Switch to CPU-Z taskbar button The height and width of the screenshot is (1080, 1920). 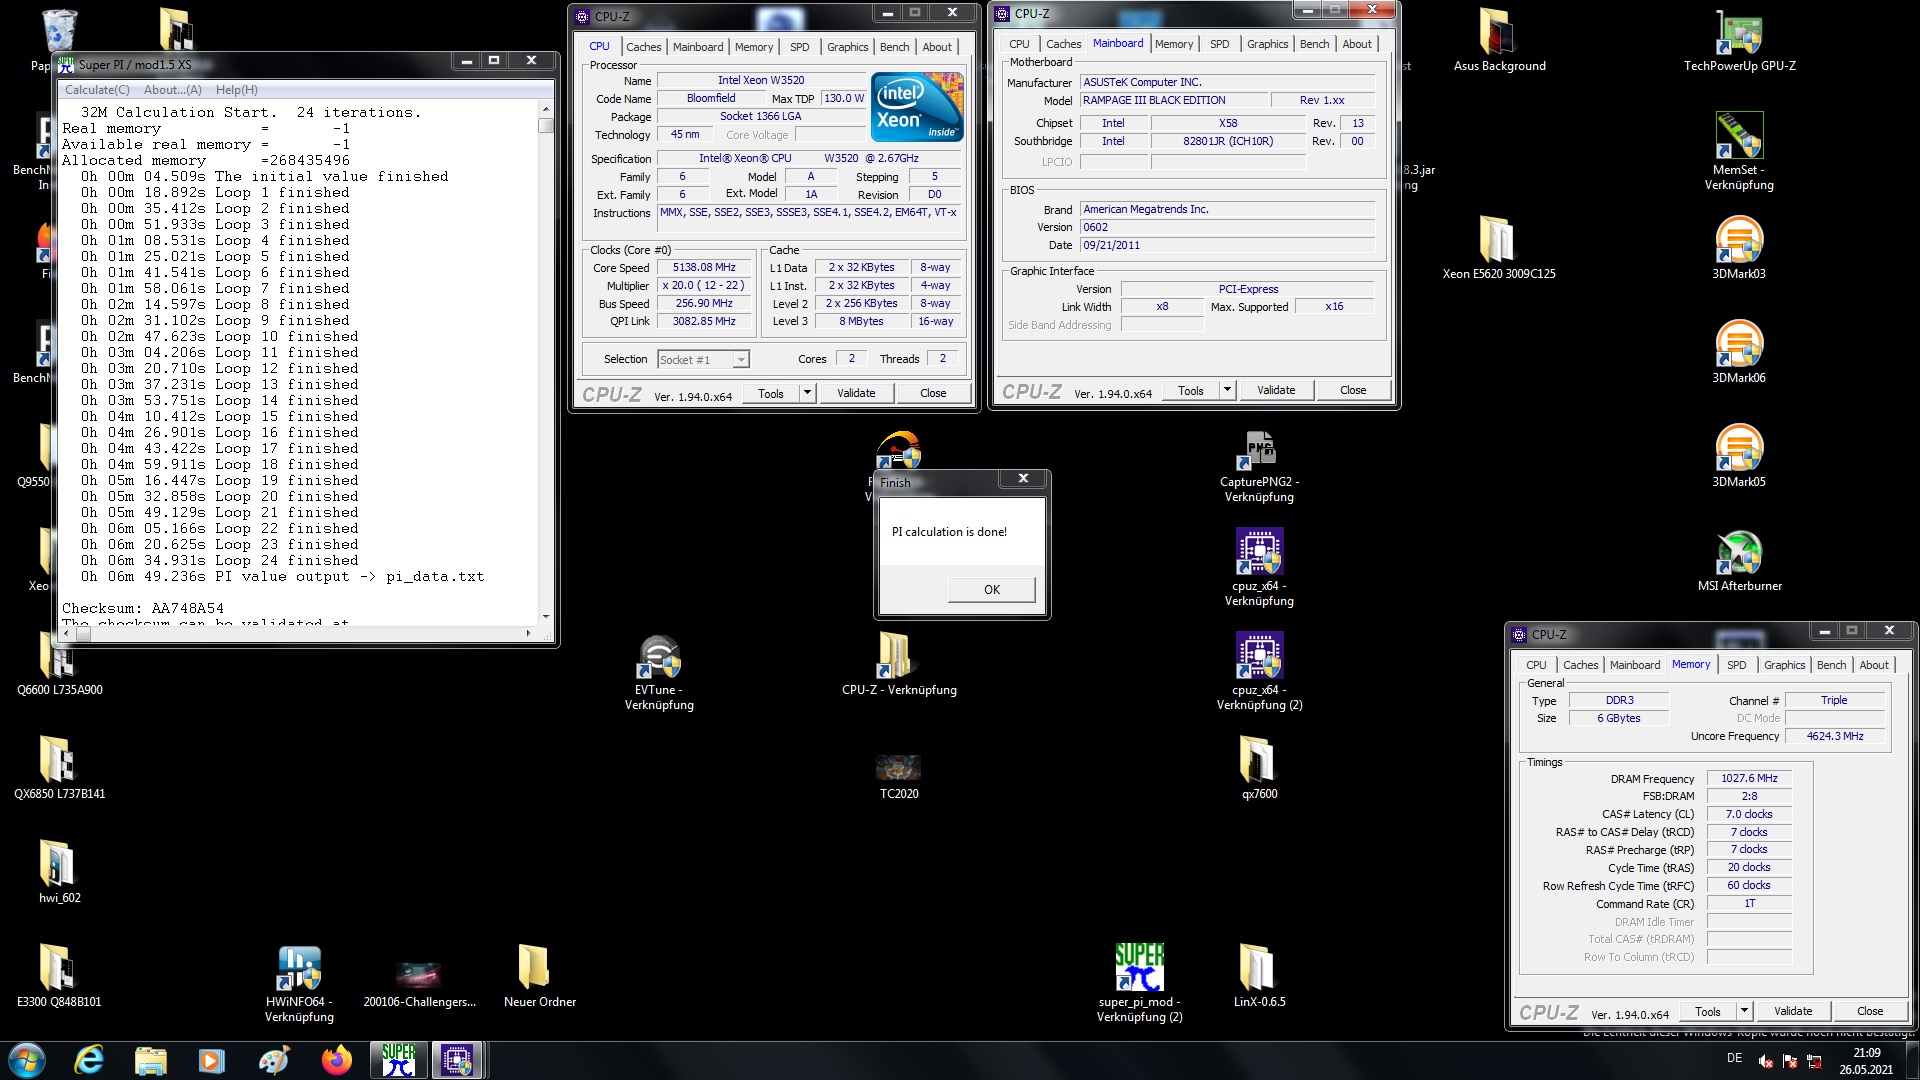[x=457, y=1060]
